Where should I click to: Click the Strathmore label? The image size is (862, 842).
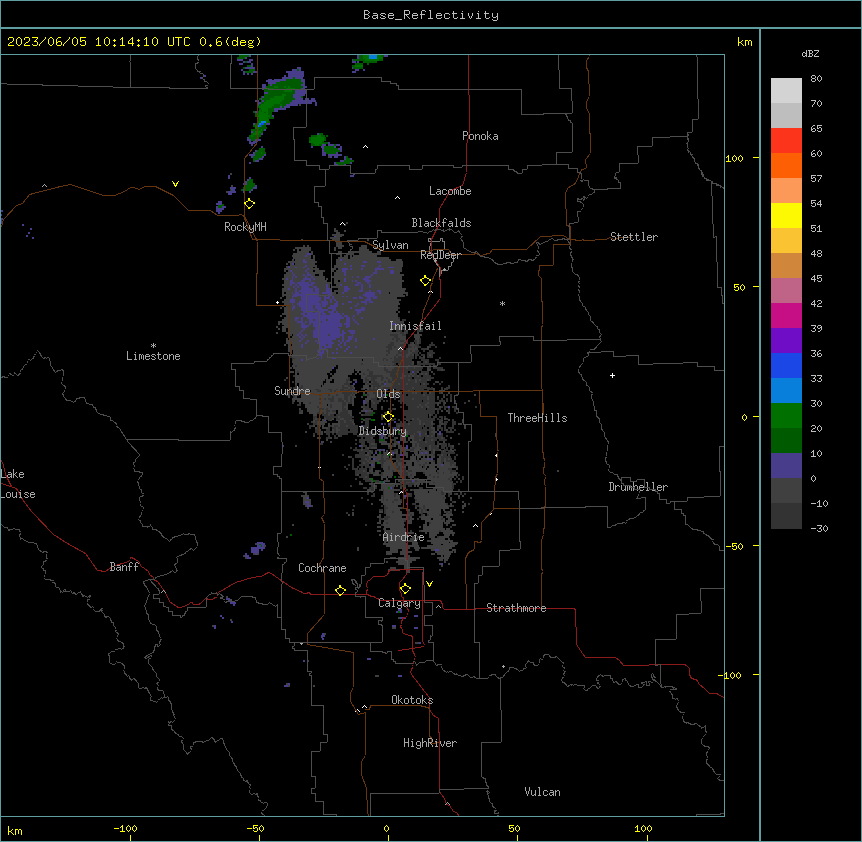click(x=516, y=608)
